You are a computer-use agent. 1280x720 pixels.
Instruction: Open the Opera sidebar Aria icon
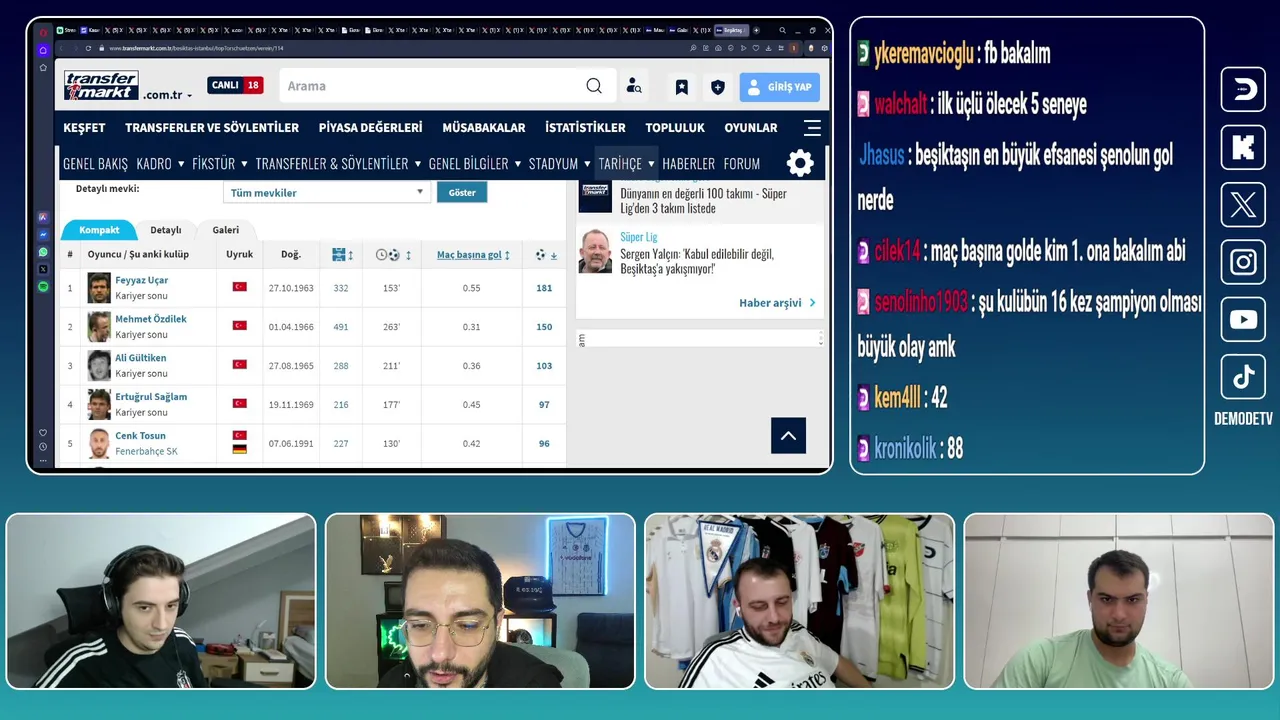click(x=43, y=217)
